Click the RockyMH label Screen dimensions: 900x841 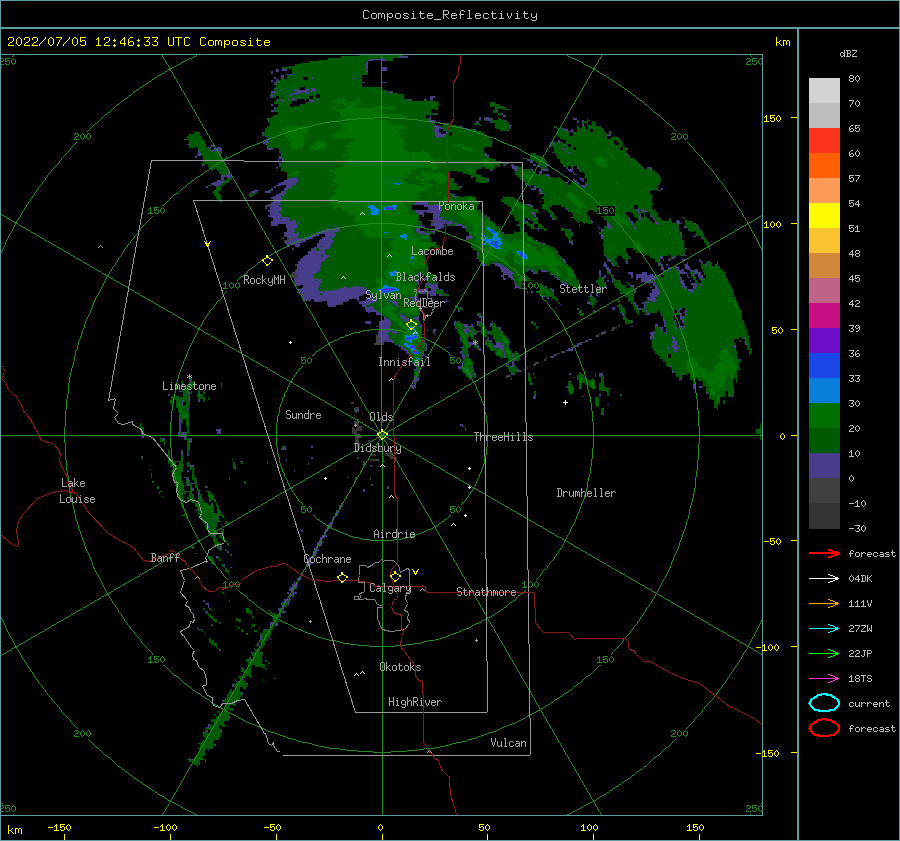pyautogui.click(x=264, y=280)
